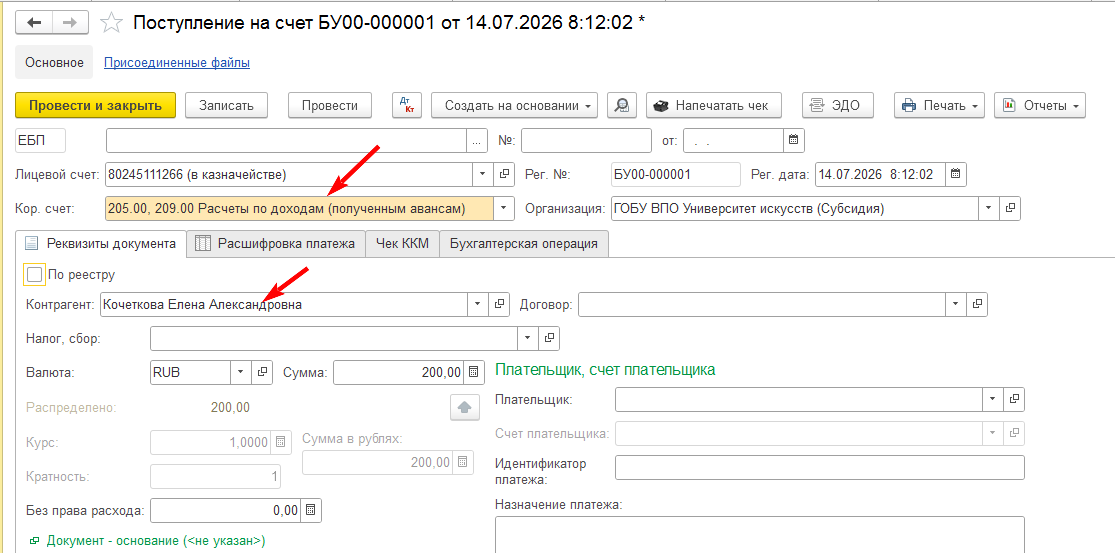The width and height of the screenshot is (1115, 553).
Task: Click the magnifier search icon in toolbar
Action: click(622, 105)
